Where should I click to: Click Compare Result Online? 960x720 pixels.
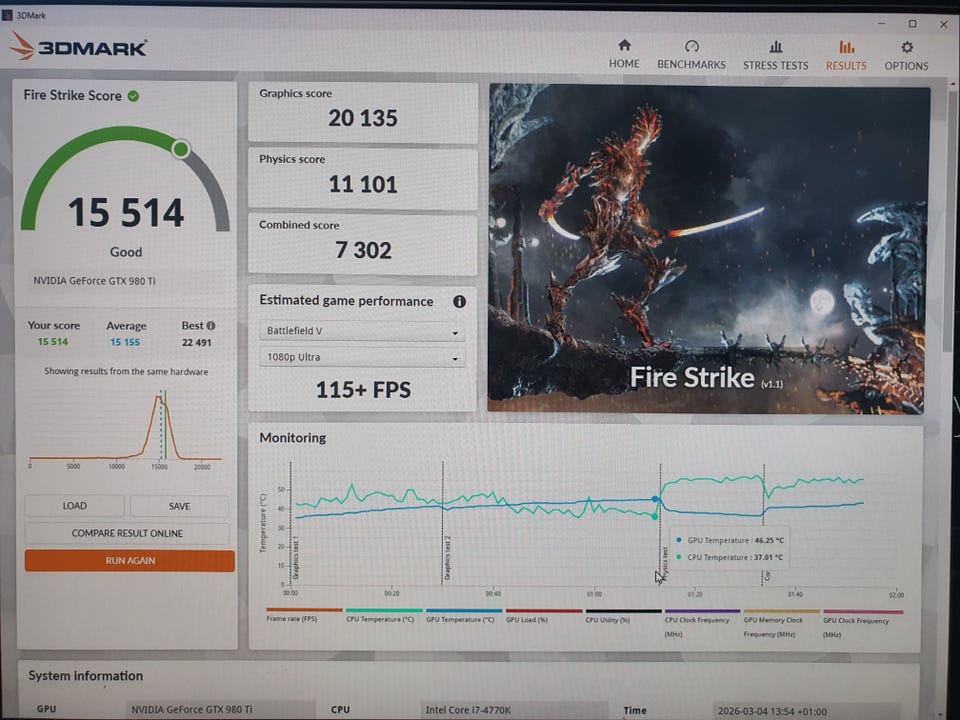pyautogui.click(x=127, y=533)
